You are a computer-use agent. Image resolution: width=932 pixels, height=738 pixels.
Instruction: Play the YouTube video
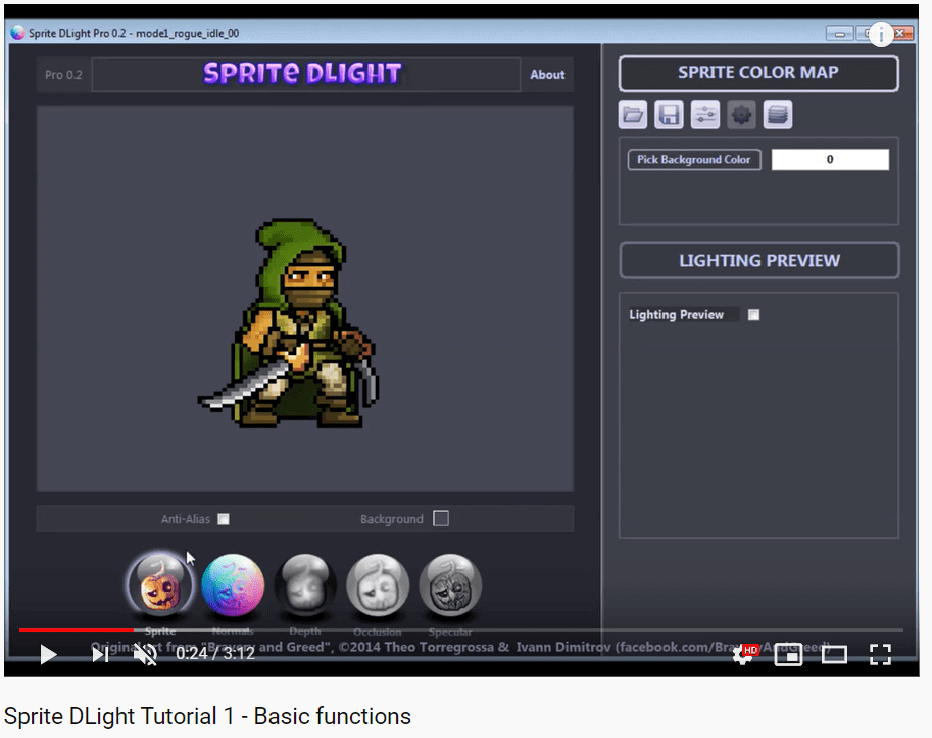click(x=48, y=654)
